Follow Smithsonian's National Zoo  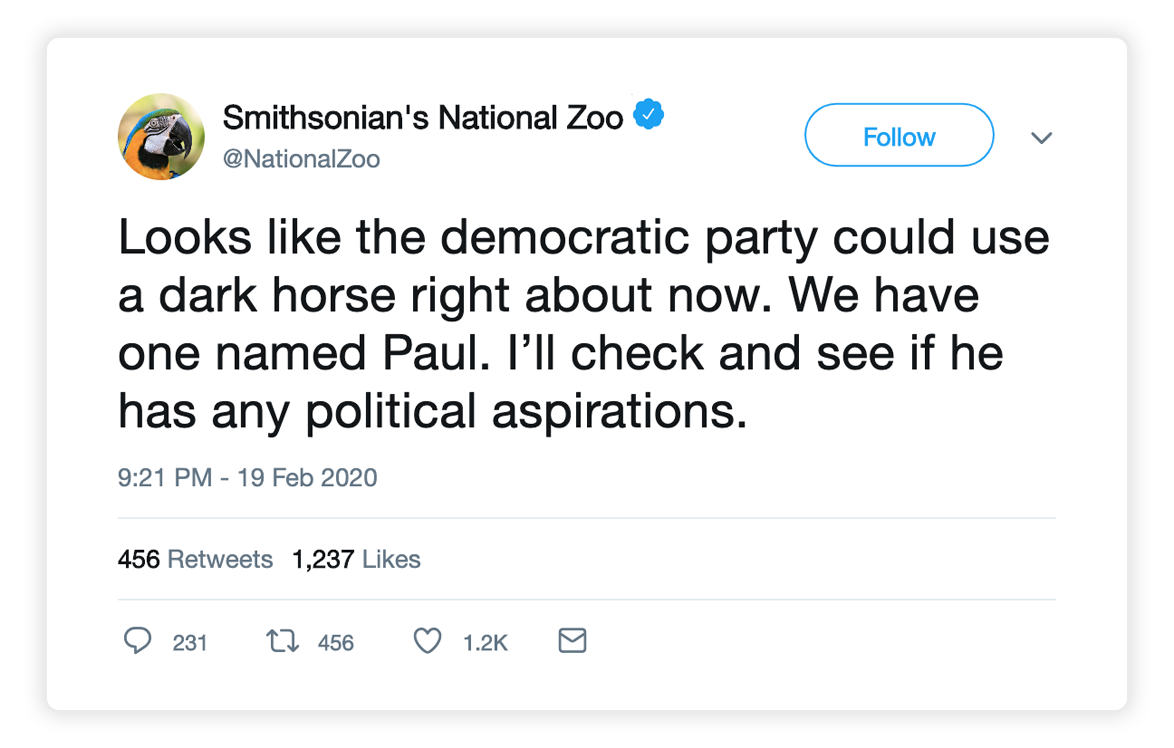click(898, 136)
